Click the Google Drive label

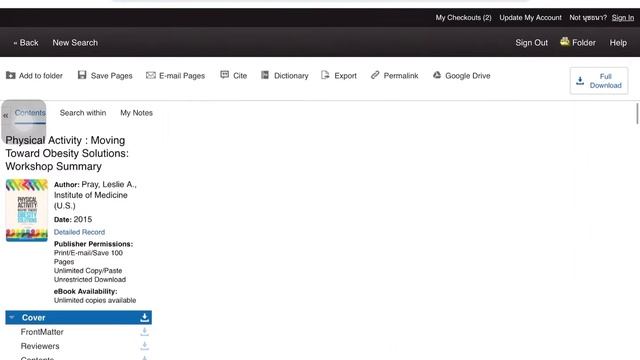[468, 76]
